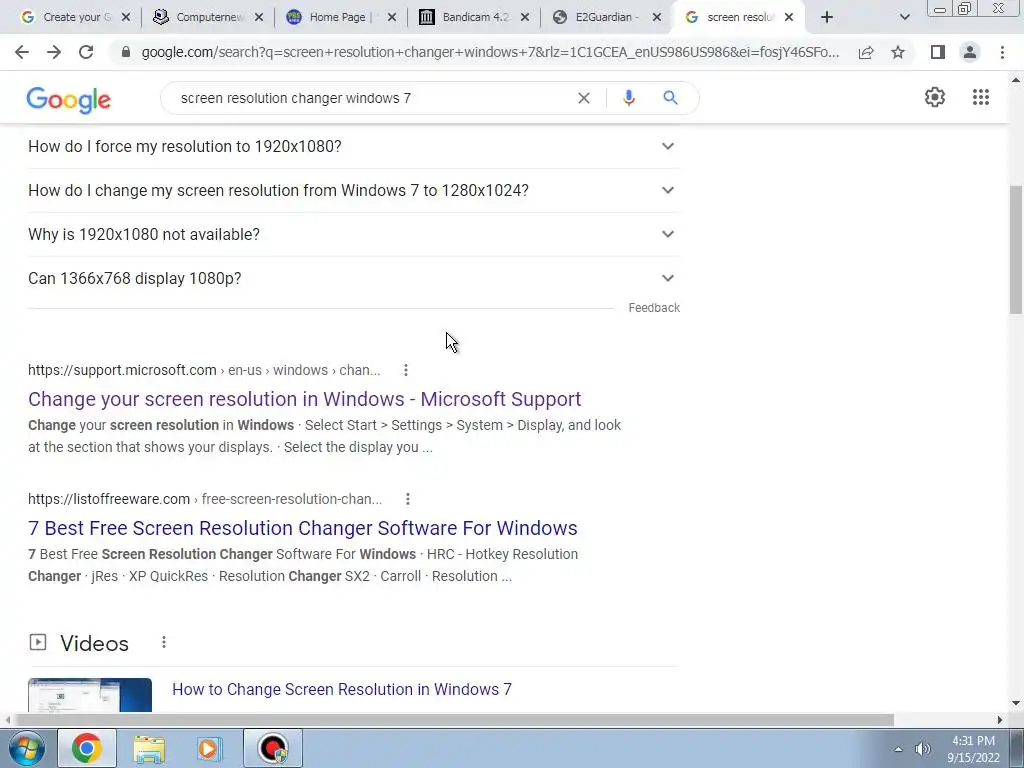
Task: Submit search with magnifier icon
Action: [x=670, y=98]
